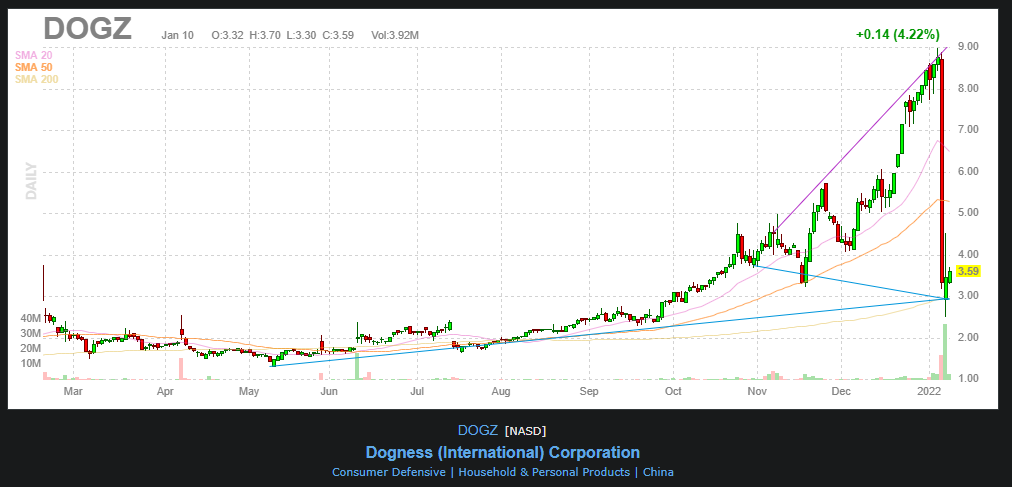Click the Vol:3.92M volume value
Viewport: 1012px width, 487px height.
point(395,35)
